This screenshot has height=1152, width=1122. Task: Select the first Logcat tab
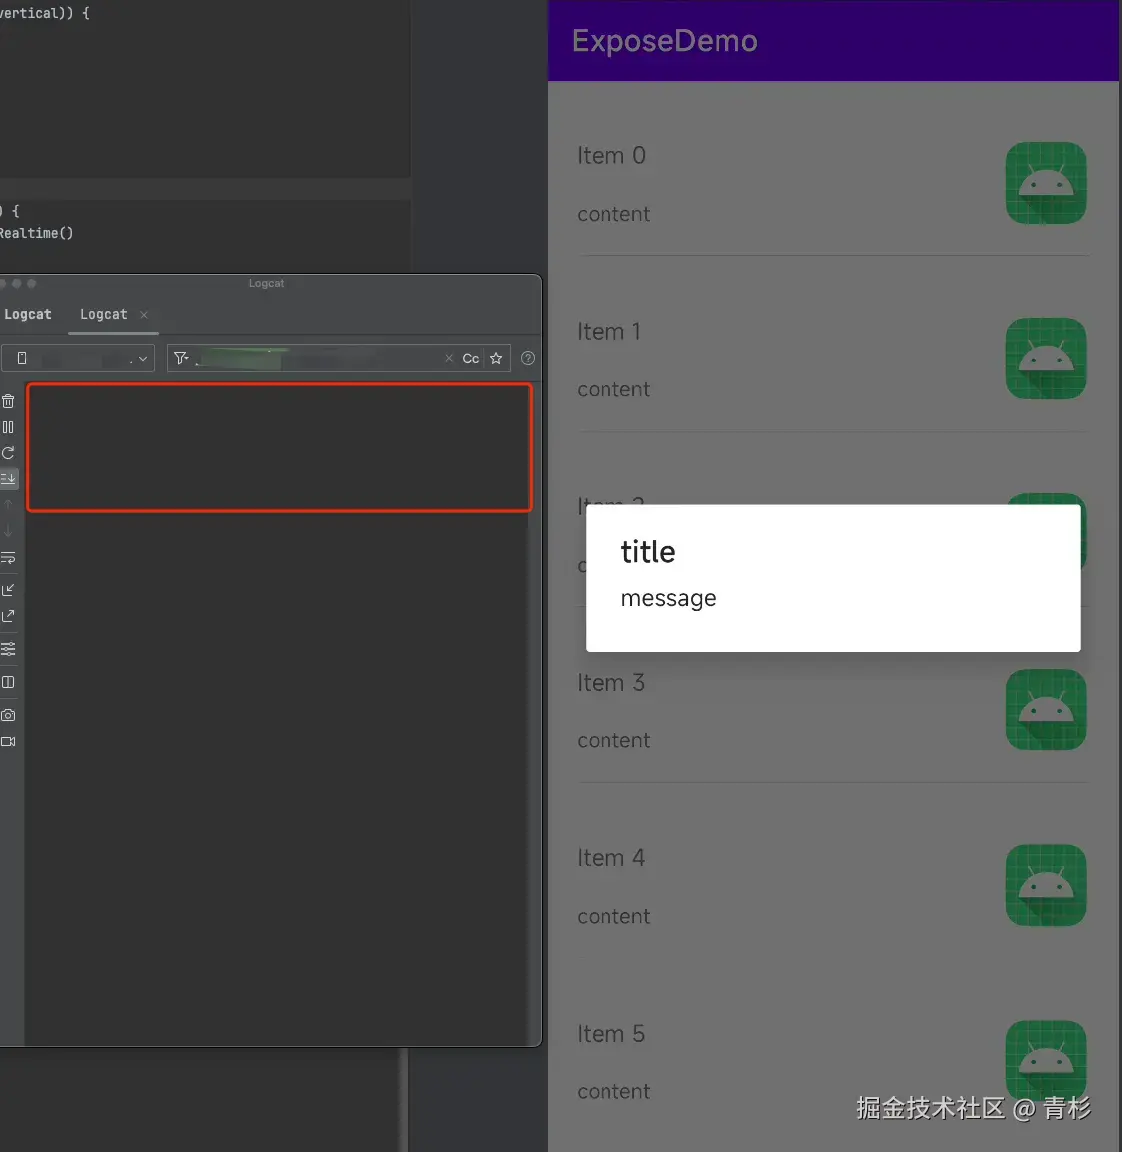(x=28, y=314)
